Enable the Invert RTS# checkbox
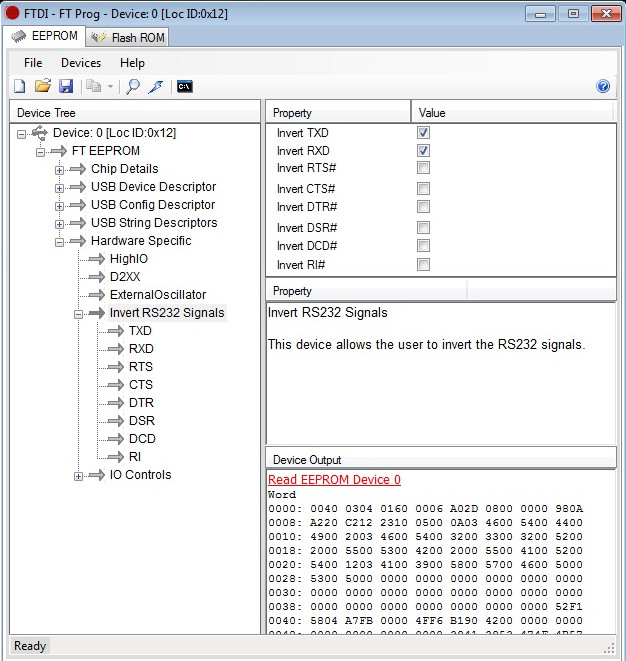This screenshot has width=626, height=661. pyautogui.click(x=423, y=168)
